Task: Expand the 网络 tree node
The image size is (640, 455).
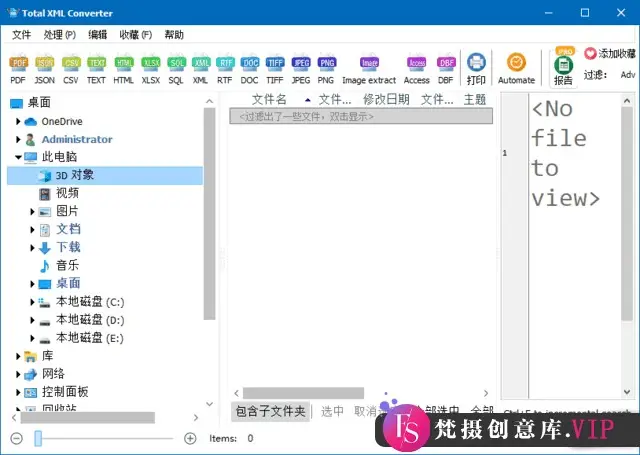Action: point(18,374)
